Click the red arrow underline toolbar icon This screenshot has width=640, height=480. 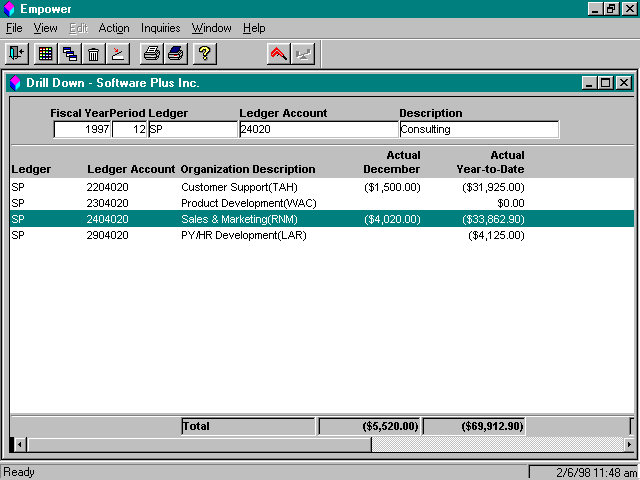tap(118, 53)
